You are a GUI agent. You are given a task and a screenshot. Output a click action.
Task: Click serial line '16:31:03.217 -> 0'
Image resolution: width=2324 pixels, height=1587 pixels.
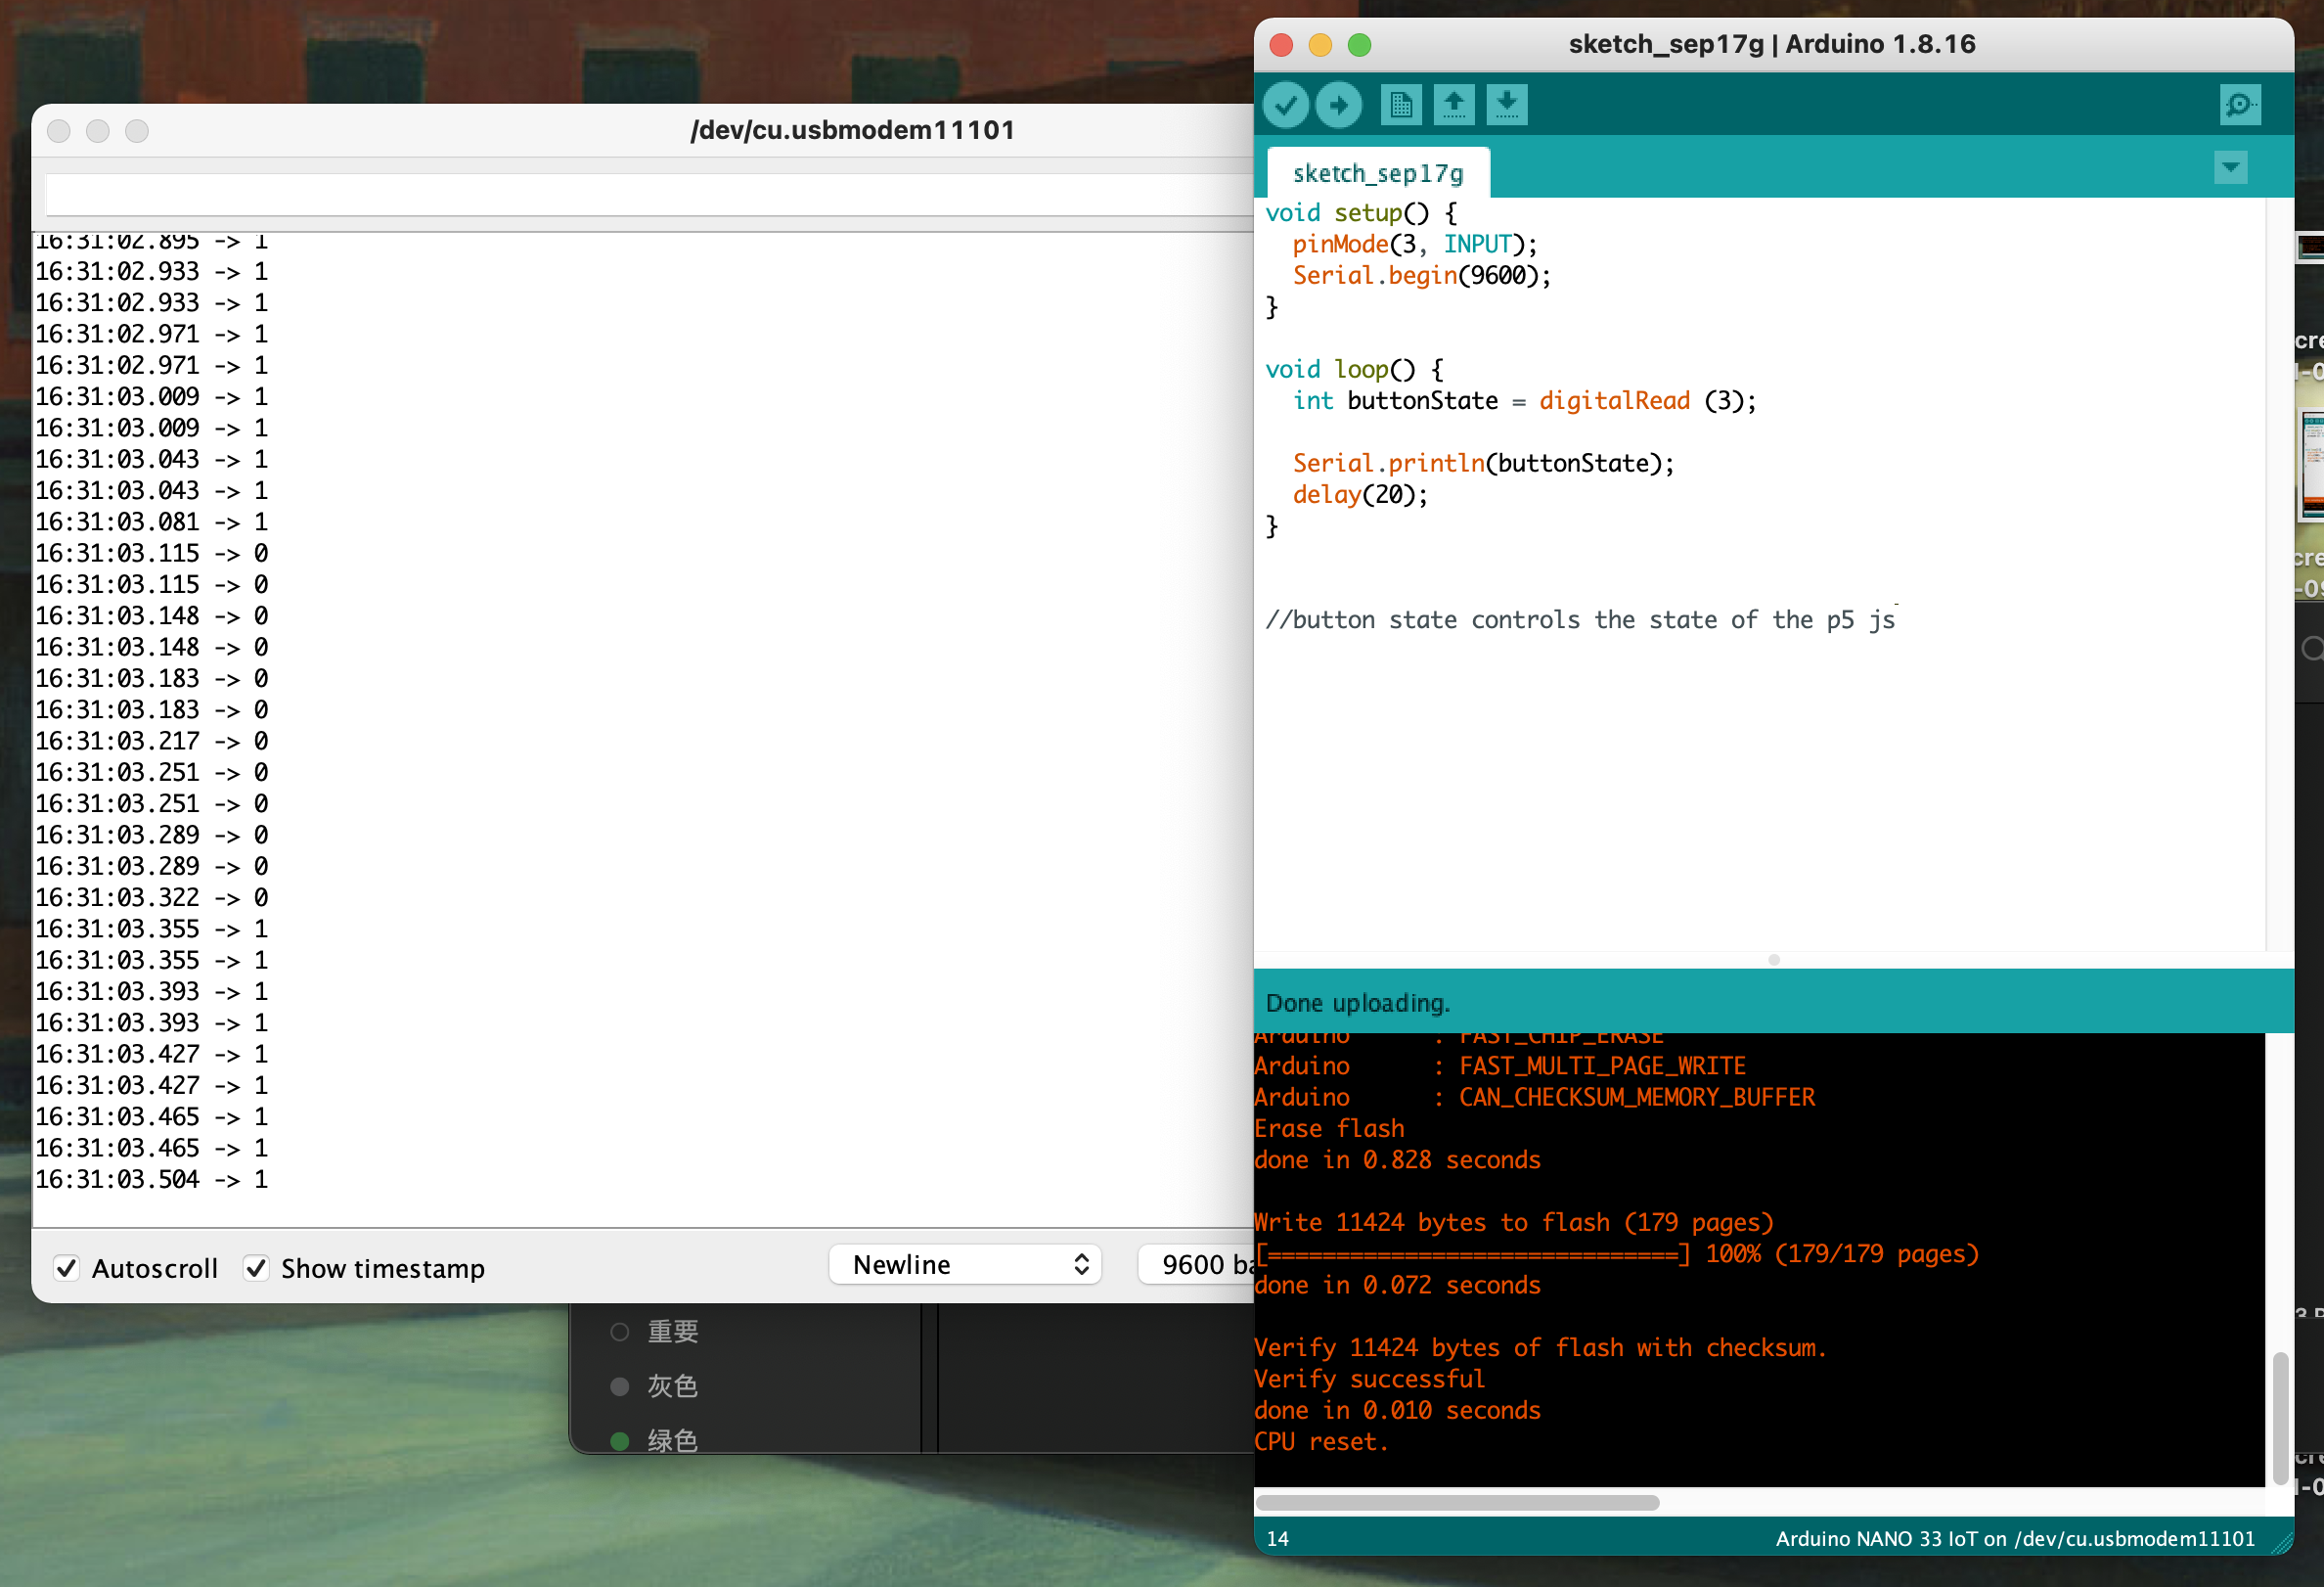coord(152,742)
